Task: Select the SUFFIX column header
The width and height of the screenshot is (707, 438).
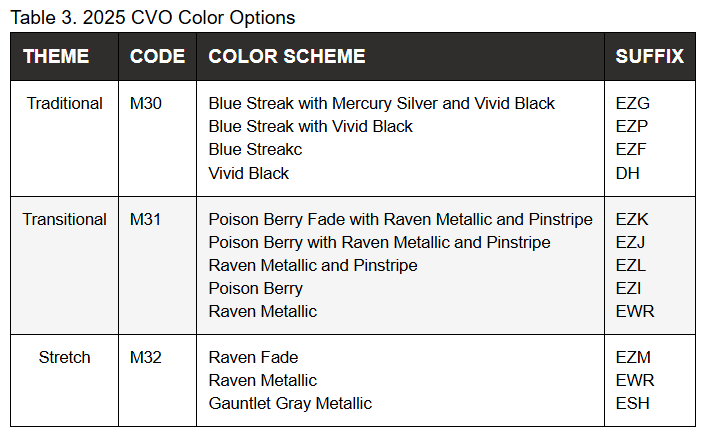Action: click(x=650, y=57)
